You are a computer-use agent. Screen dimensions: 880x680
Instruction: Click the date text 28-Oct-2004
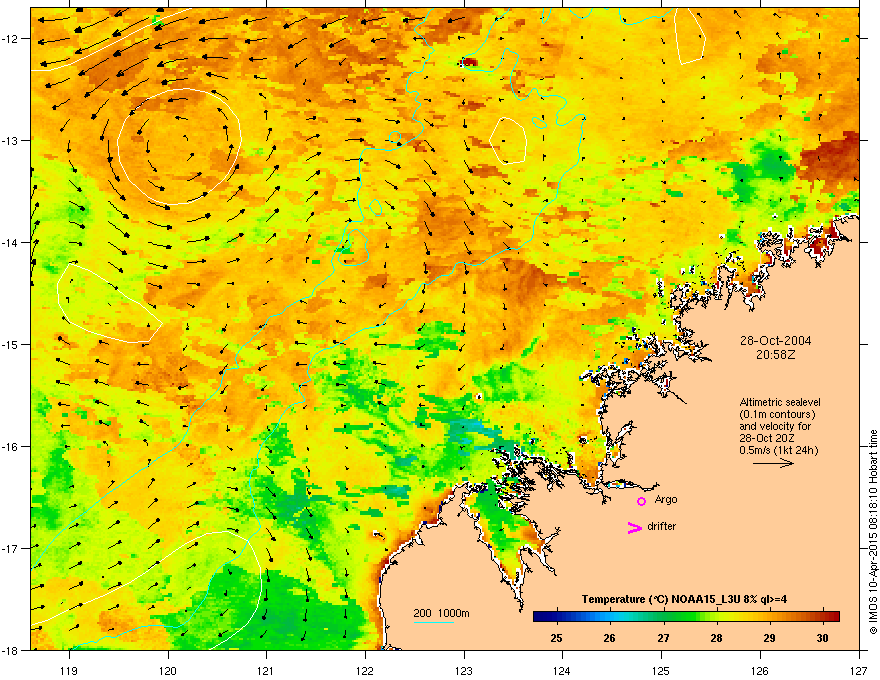pos(775,341)
